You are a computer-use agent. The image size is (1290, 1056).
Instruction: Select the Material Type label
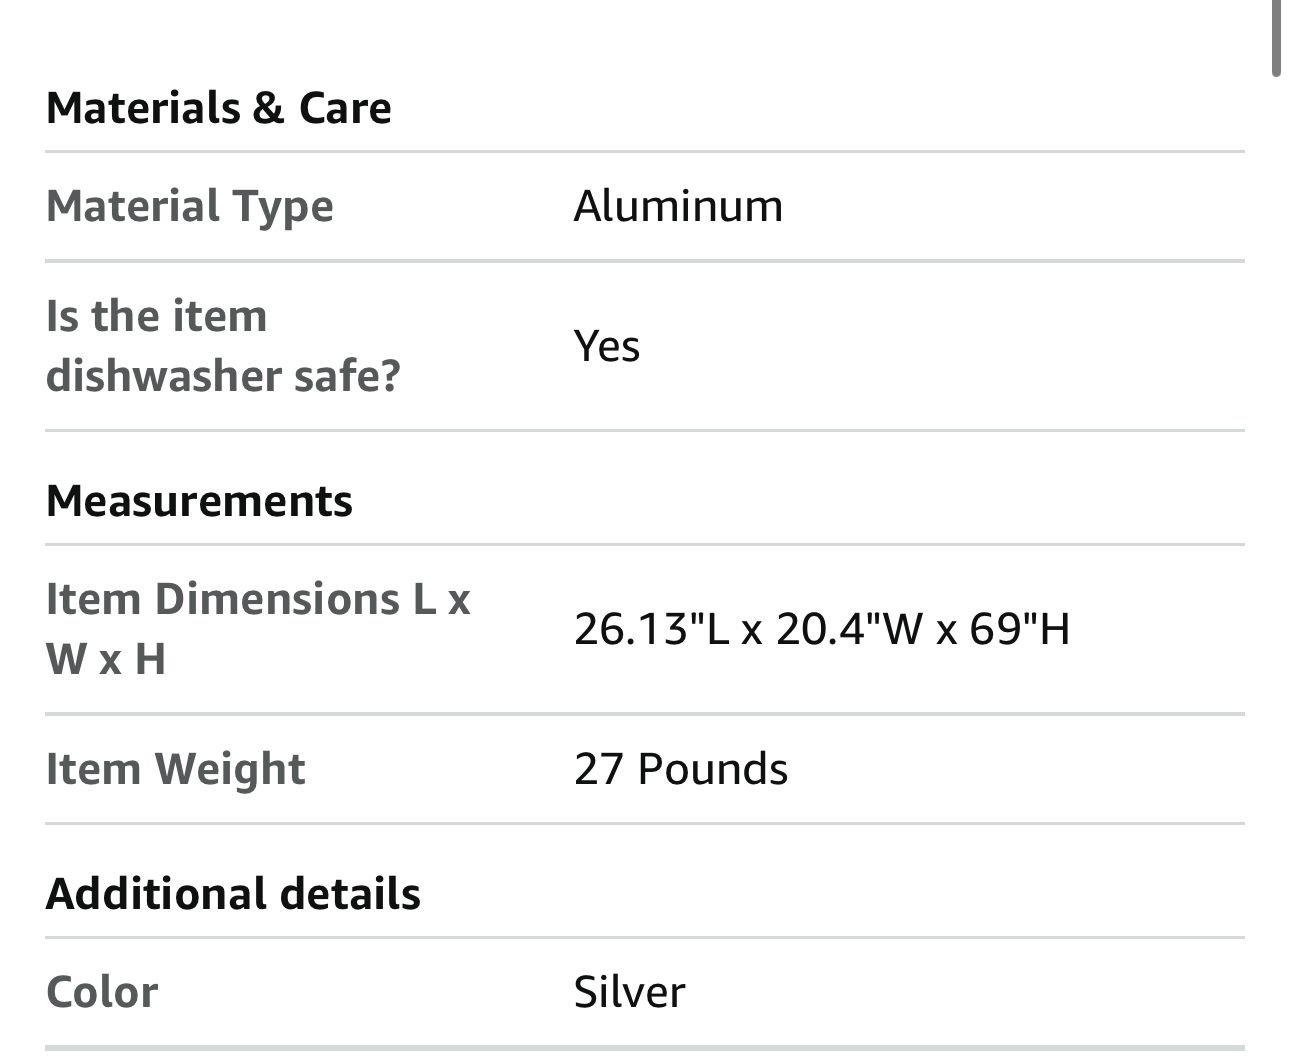[190, 206]
